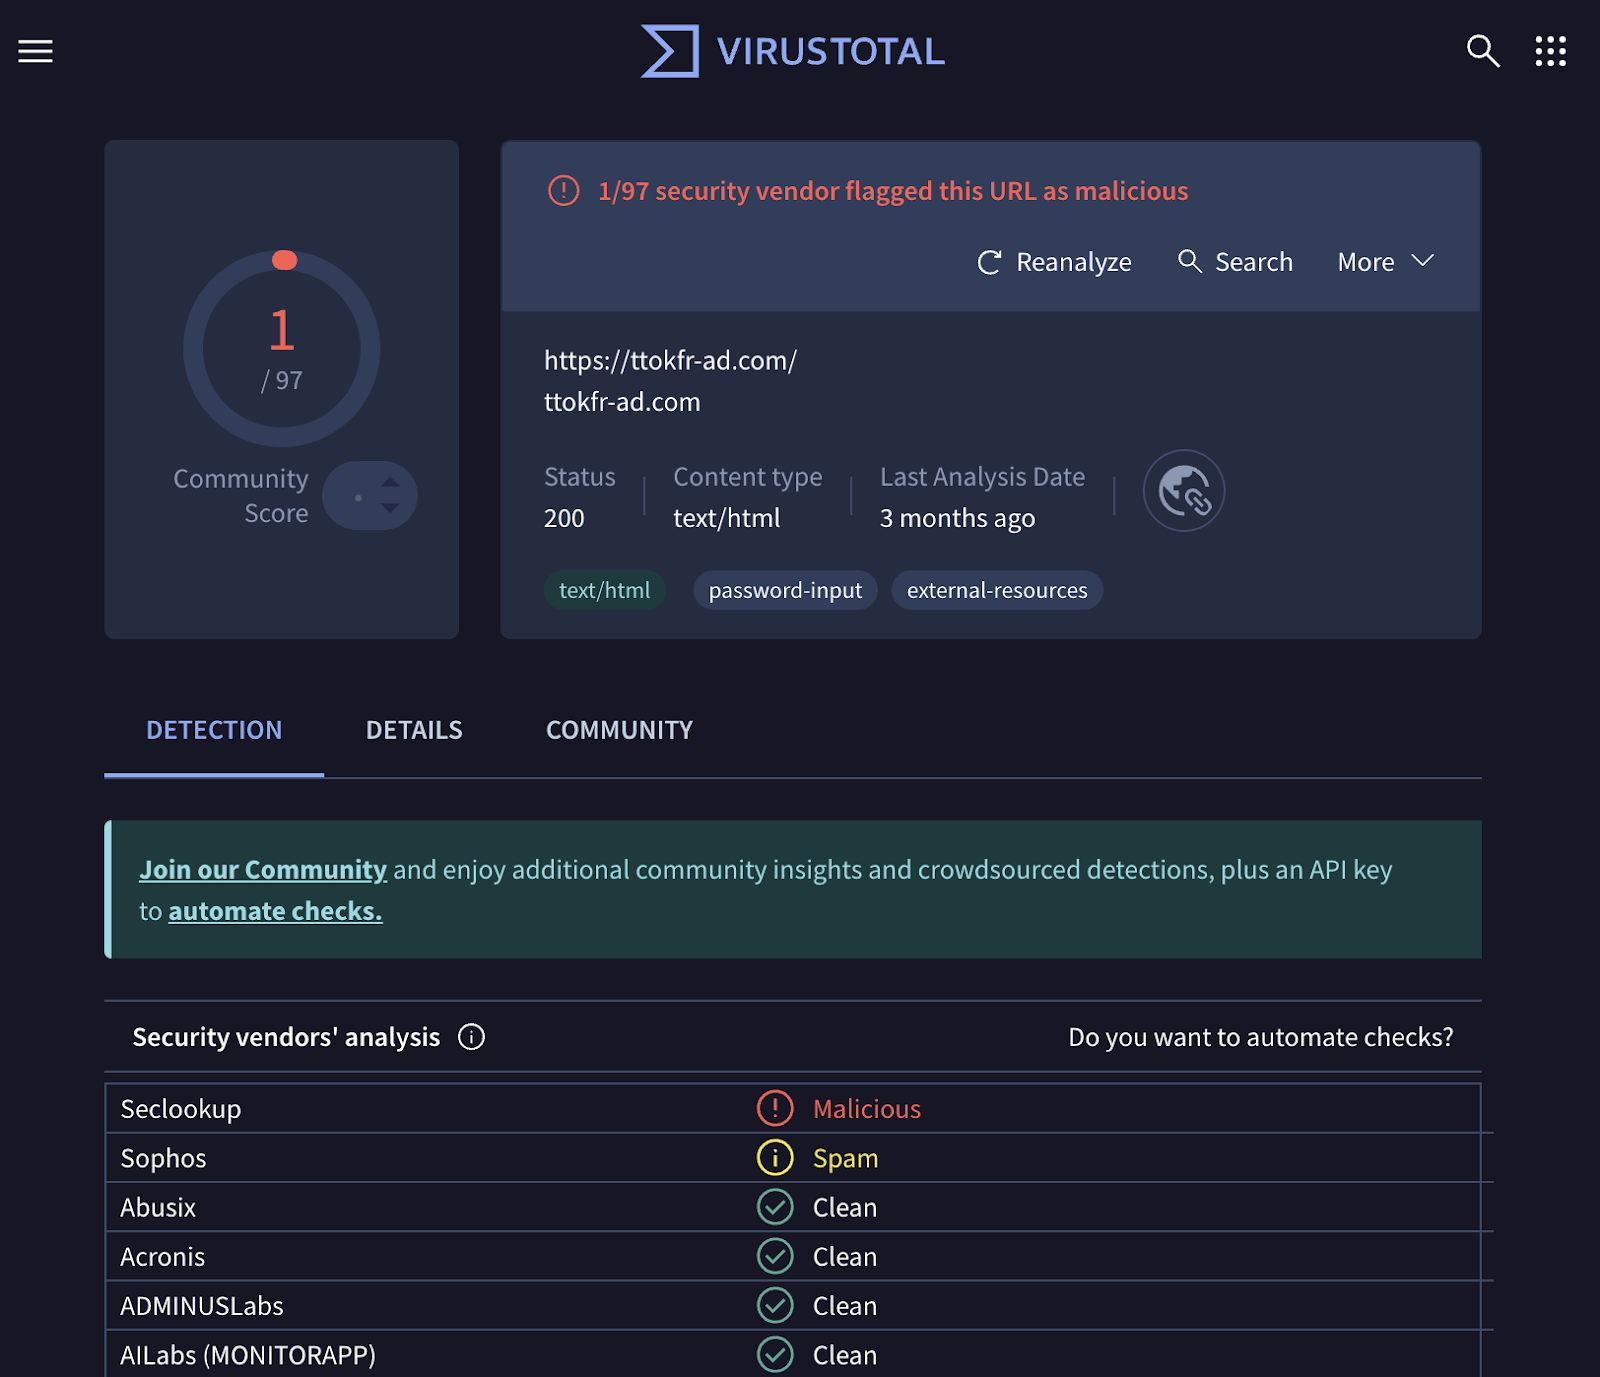Click the URL https://ttokfr-ad.com/
Viewport: 1600px width, 1377px height.
670,360
